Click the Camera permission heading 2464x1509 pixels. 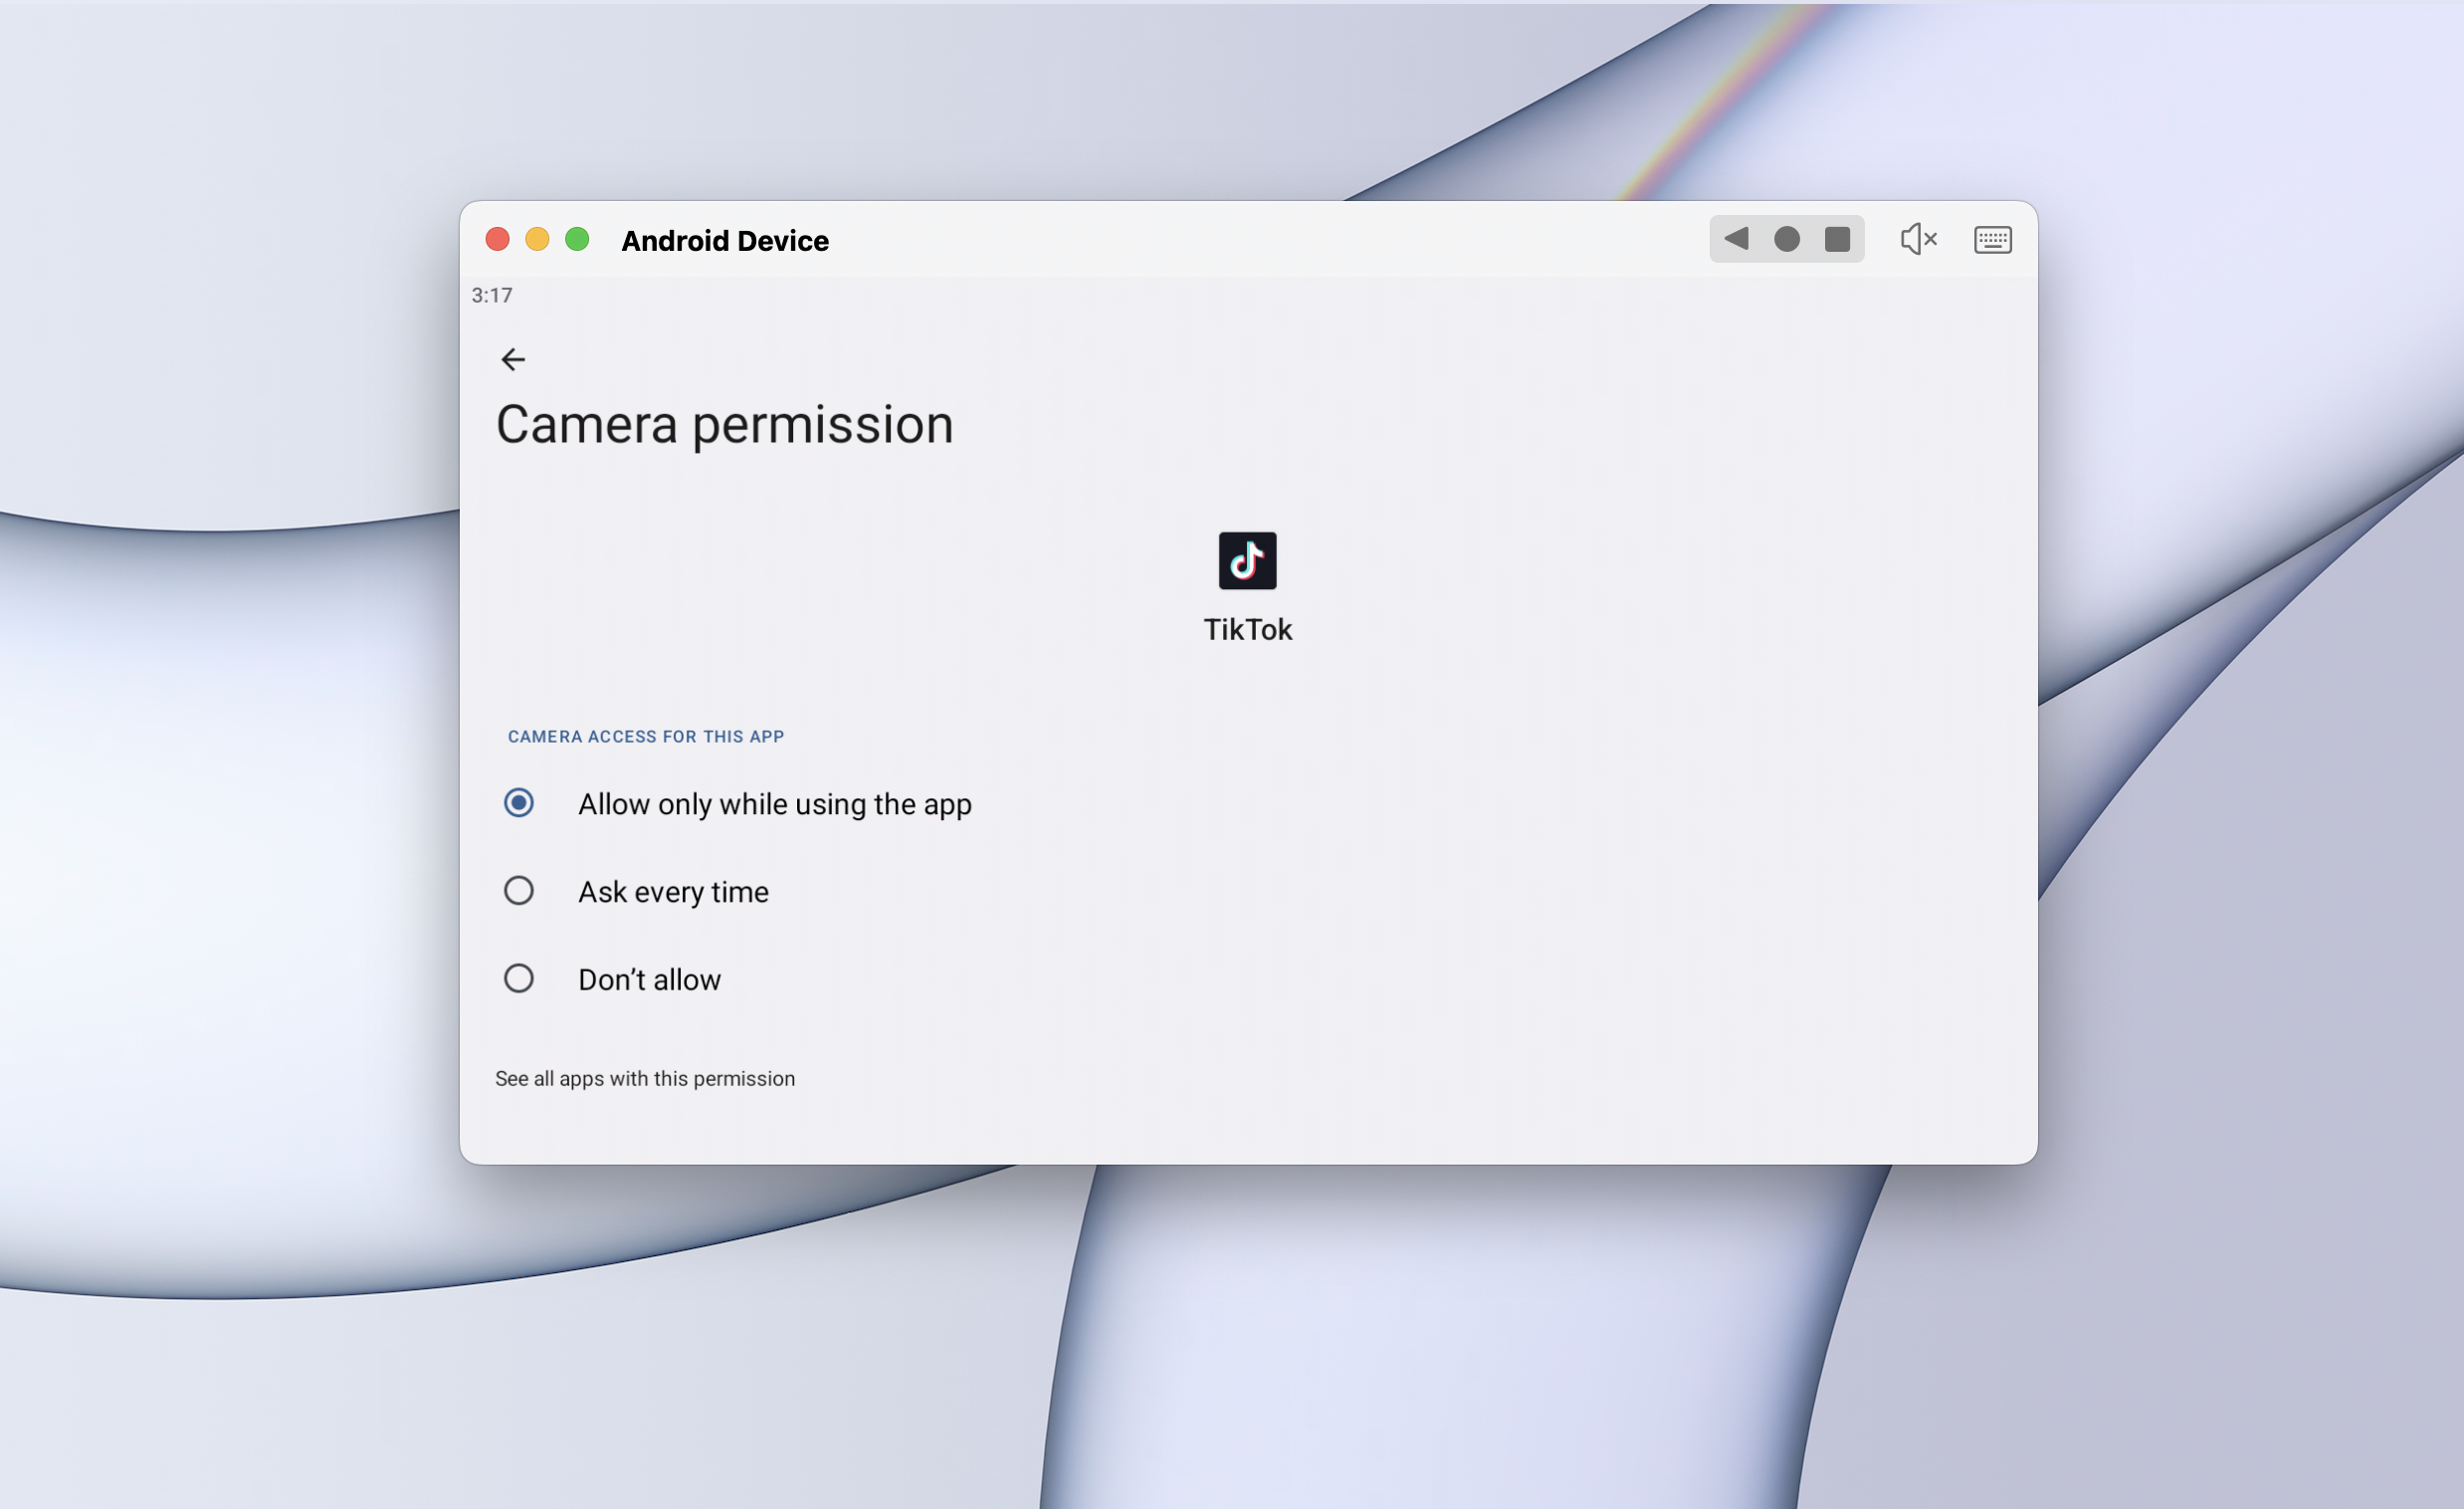725,425
